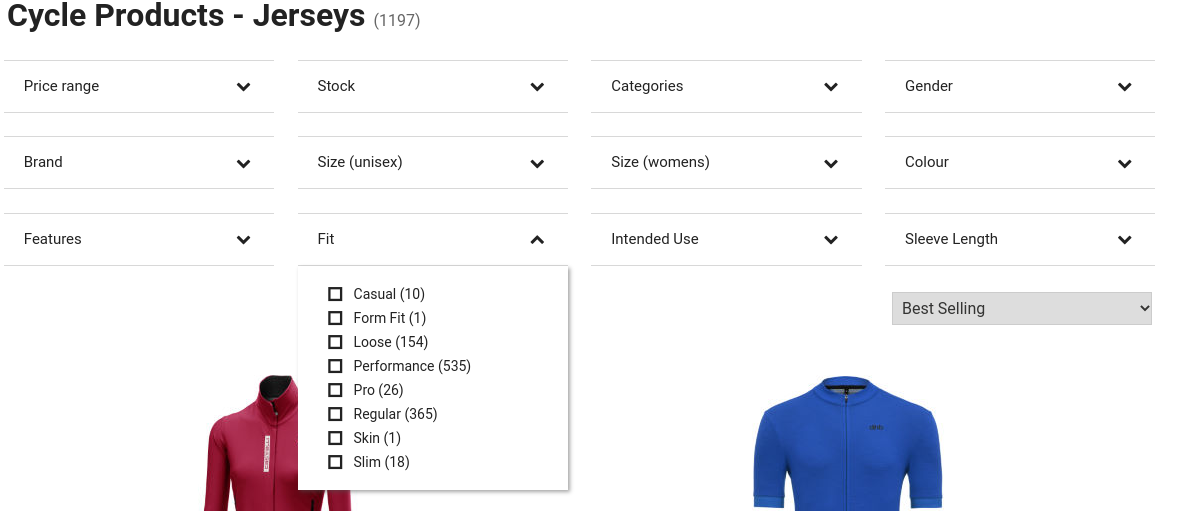Collapse the Fit filter with up chevron

537,240
